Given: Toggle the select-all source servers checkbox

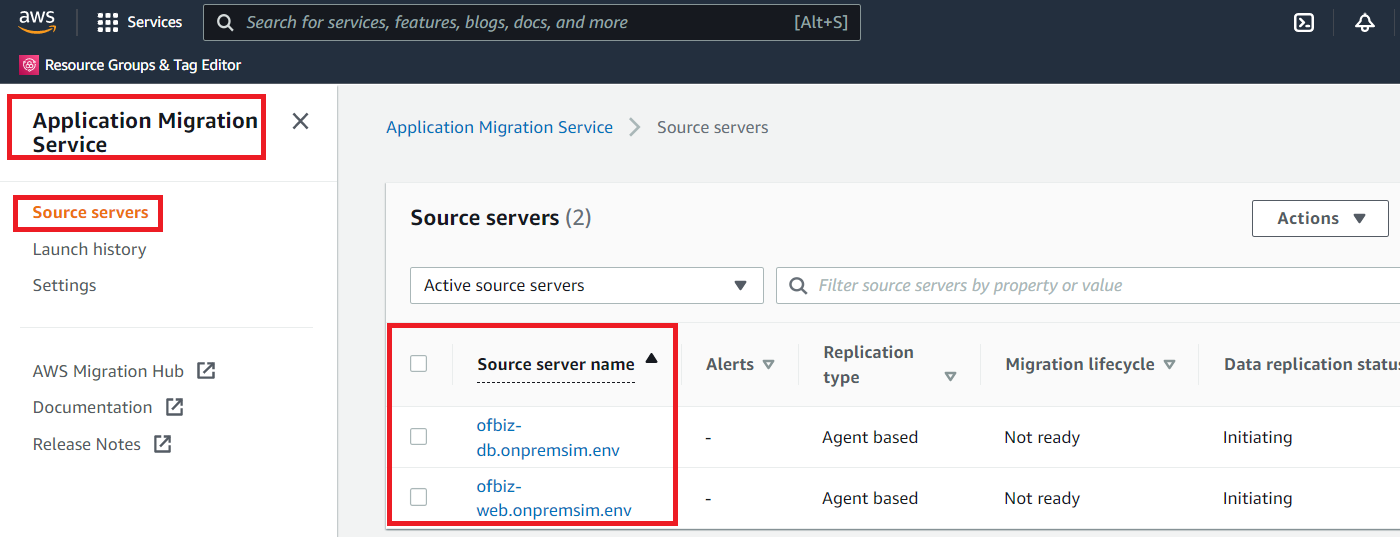Looking at the screenshot, I should click(x=419, y=364).
